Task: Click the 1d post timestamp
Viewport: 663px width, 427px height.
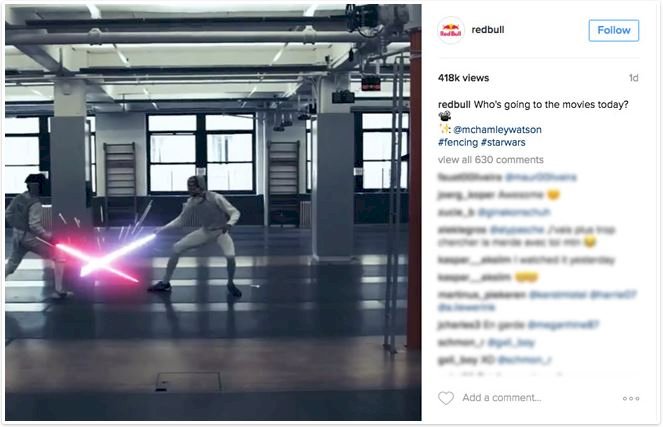Action: (x=633, y=78)
